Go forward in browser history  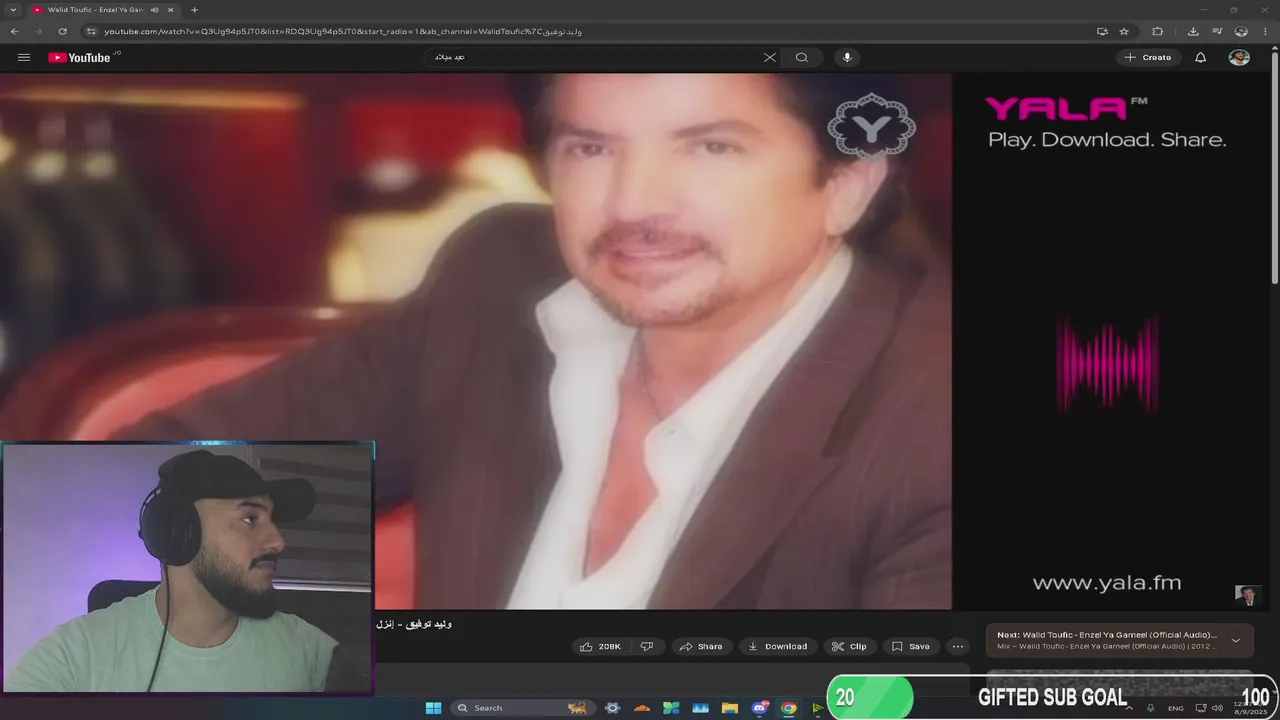(x=39, y=31)
